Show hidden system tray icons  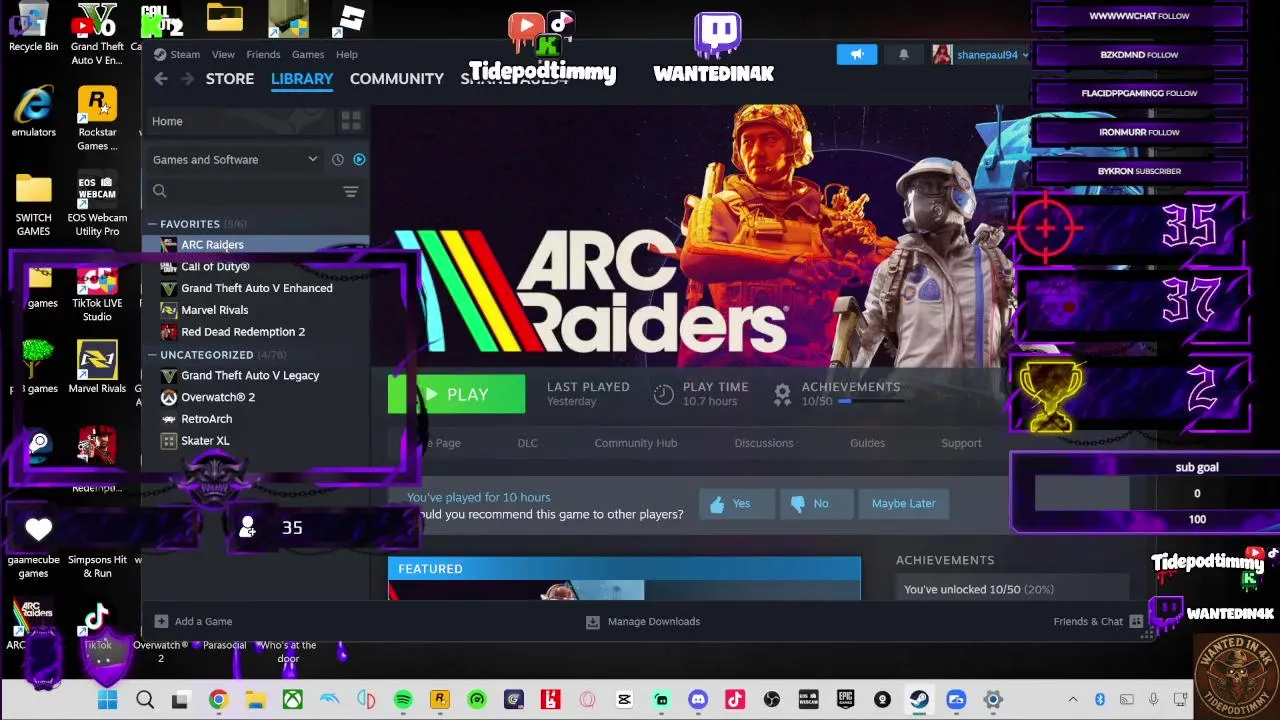point(1072,700)
